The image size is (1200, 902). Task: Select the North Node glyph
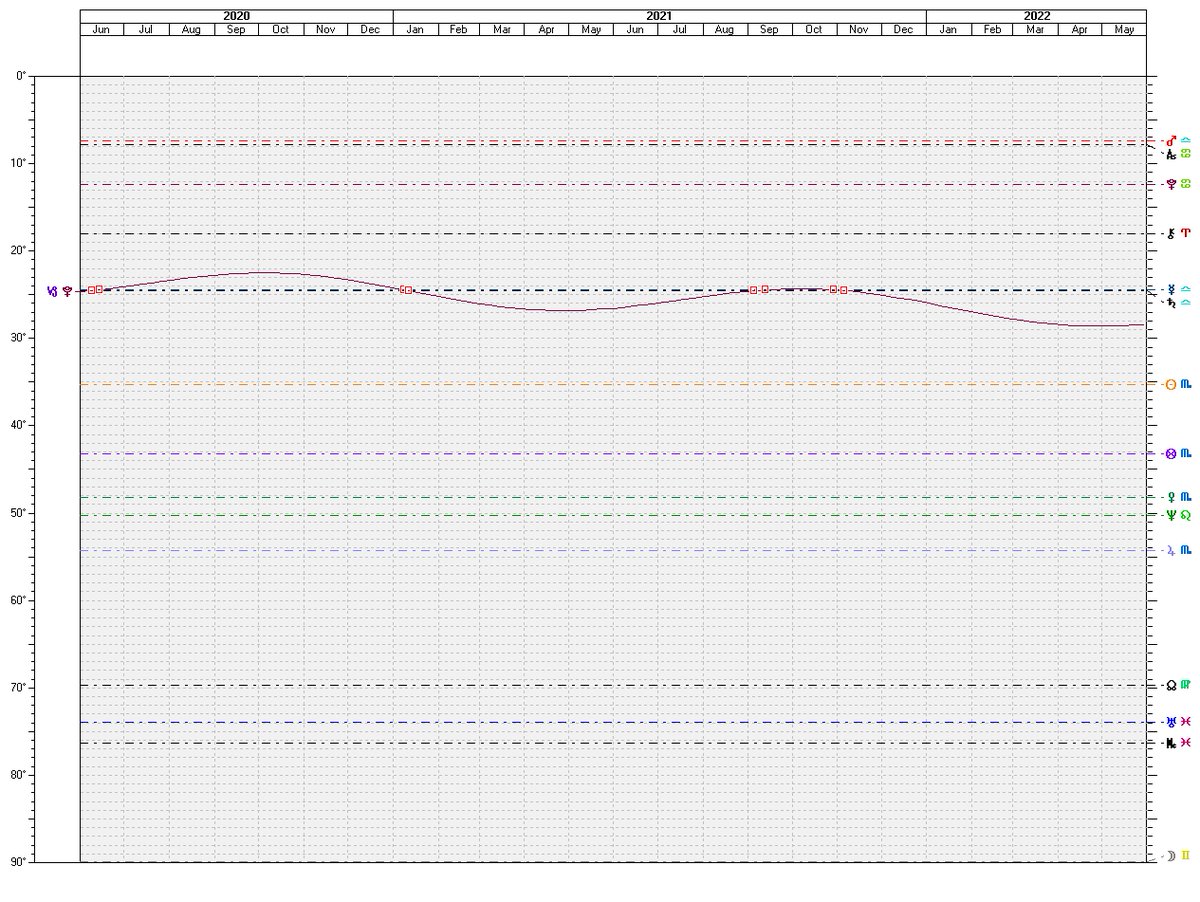click(x=1171, y=685)
